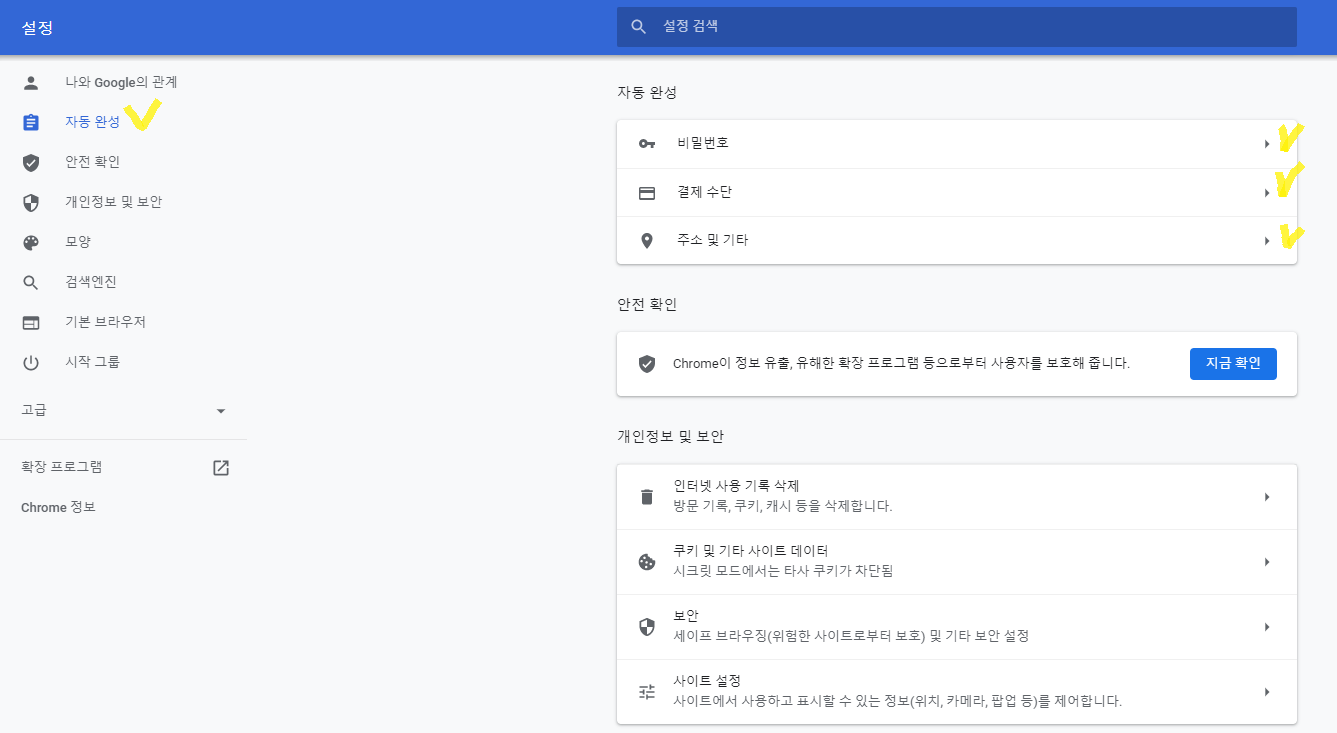Open the Chrome 정보 page link

coord(58,508)
